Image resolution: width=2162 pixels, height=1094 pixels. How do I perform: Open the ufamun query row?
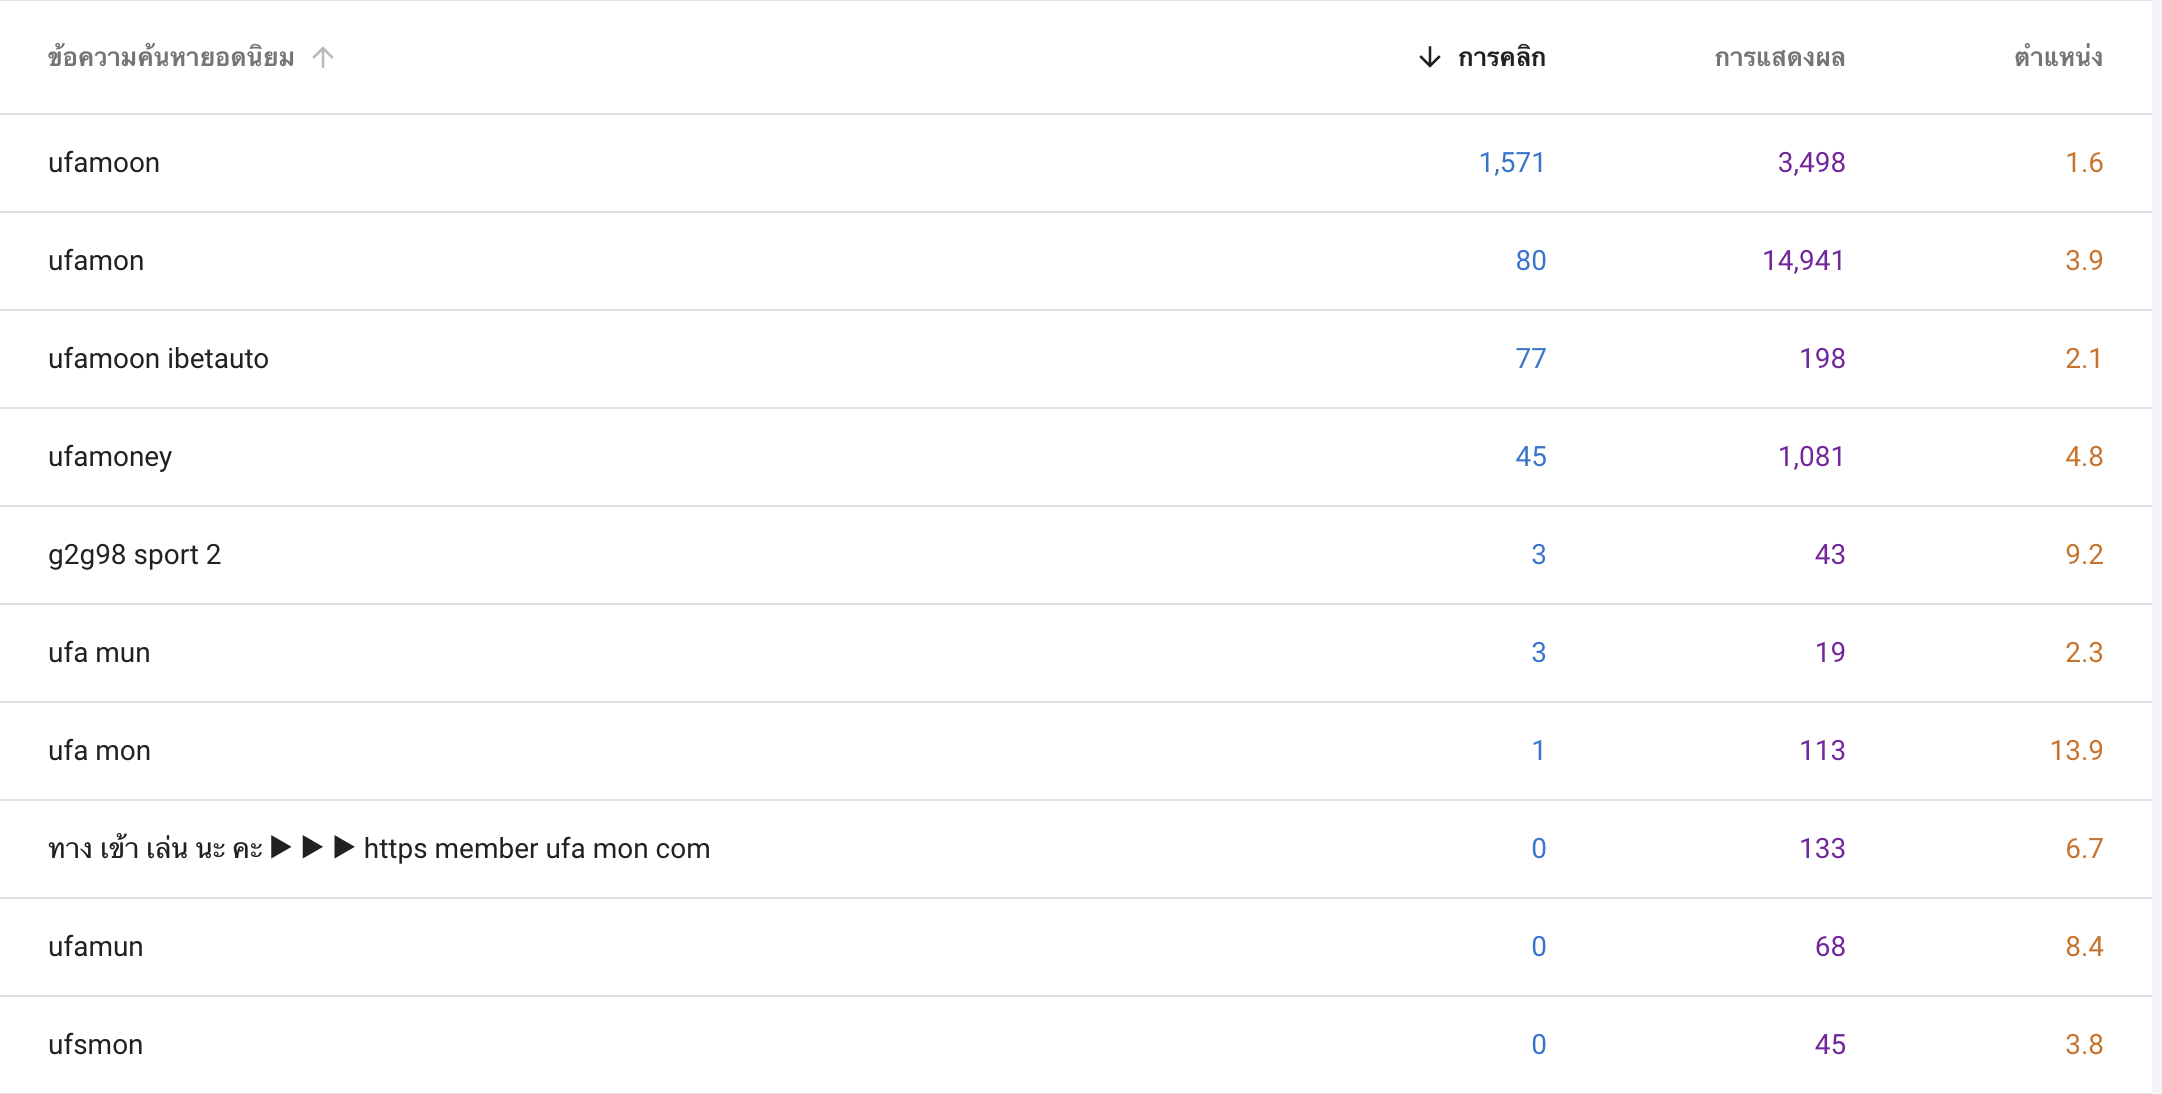click(x=1075, y=947)
